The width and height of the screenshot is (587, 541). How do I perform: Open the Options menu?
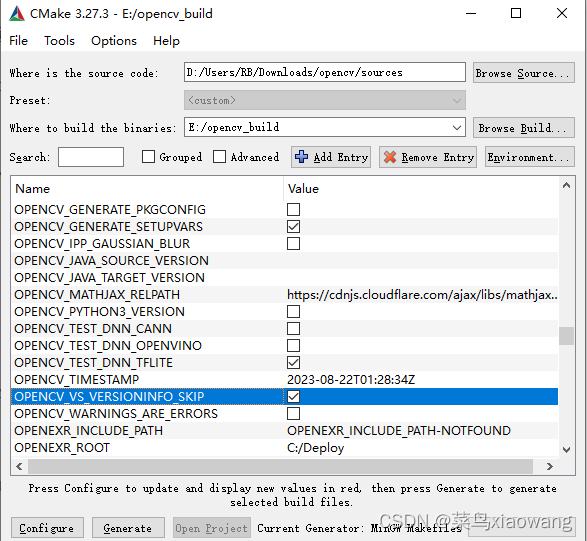(114, 40)
